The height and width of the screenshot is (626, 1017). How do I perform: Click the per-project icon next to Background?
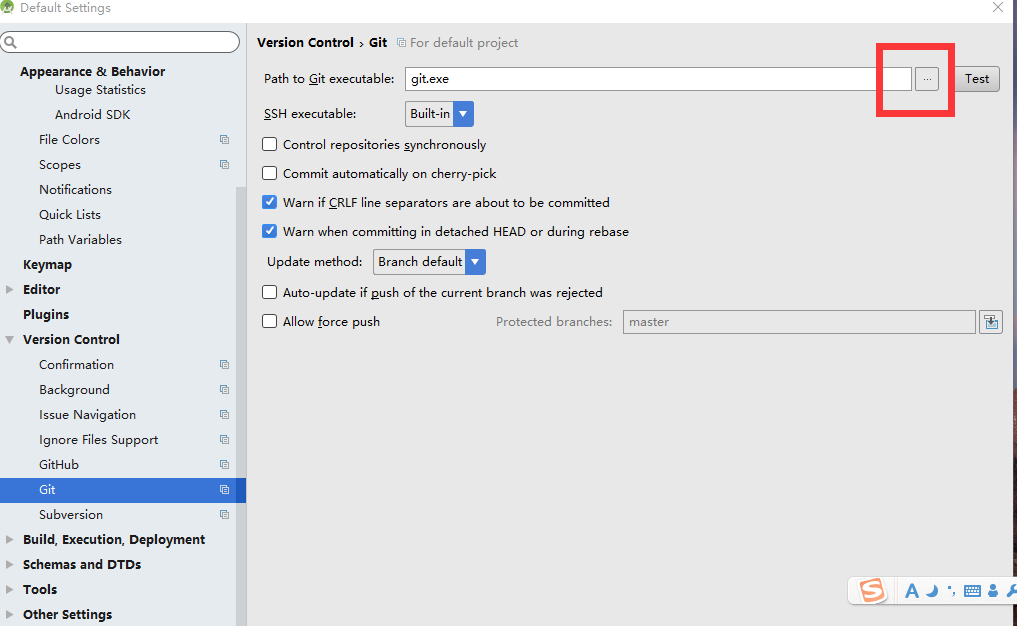224,390
